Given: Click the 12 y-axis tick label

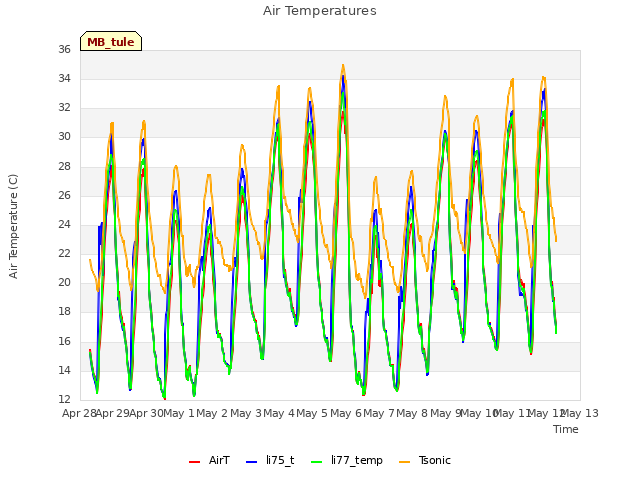Looking at the screenshot, I should pyautogui.click(x=64, y=399).
